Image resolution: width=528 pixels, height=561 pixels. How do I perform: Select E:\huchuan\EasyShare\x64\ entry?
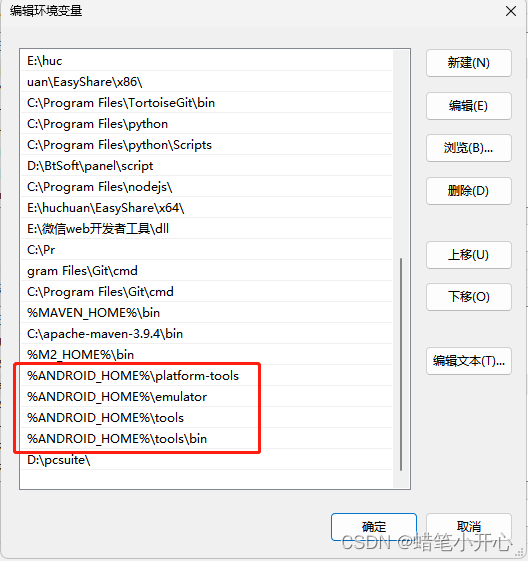click(207, 208)
